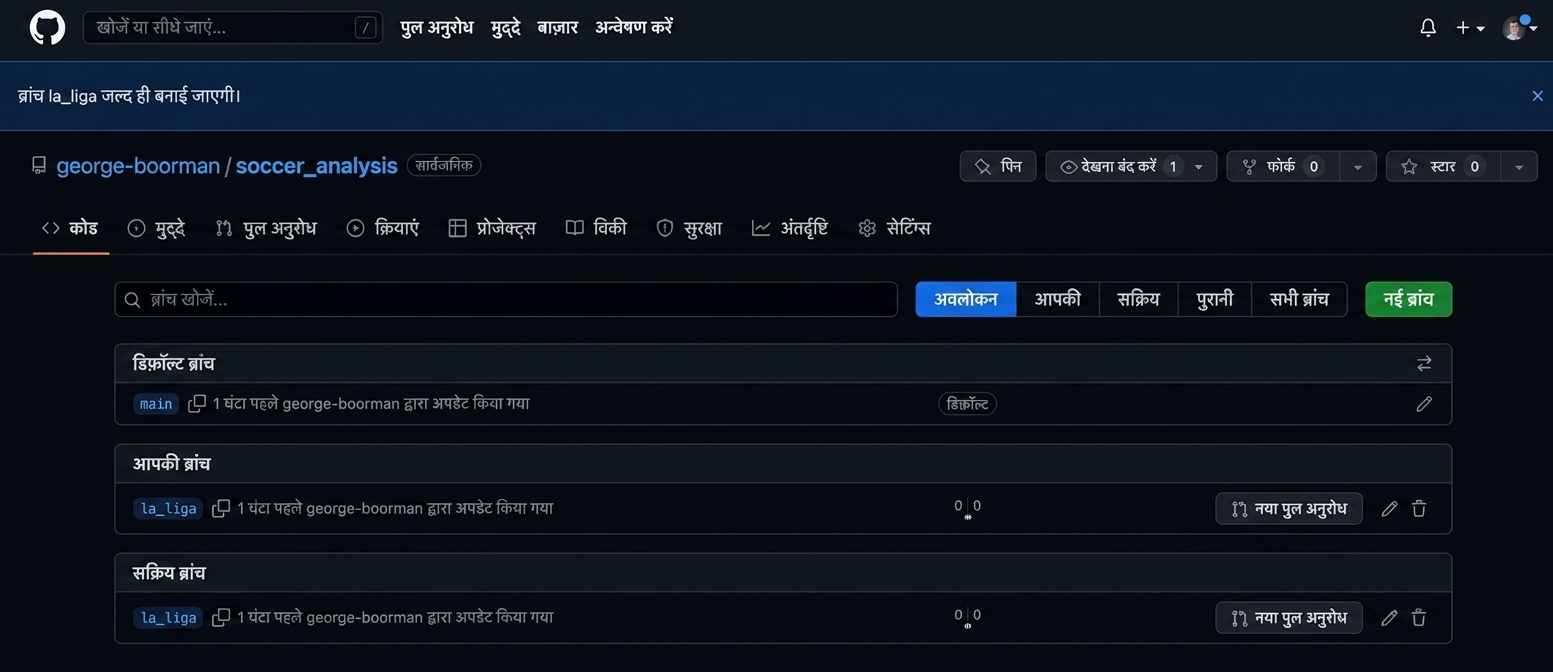Open the GitHub home logo

(x=47, y=28)
